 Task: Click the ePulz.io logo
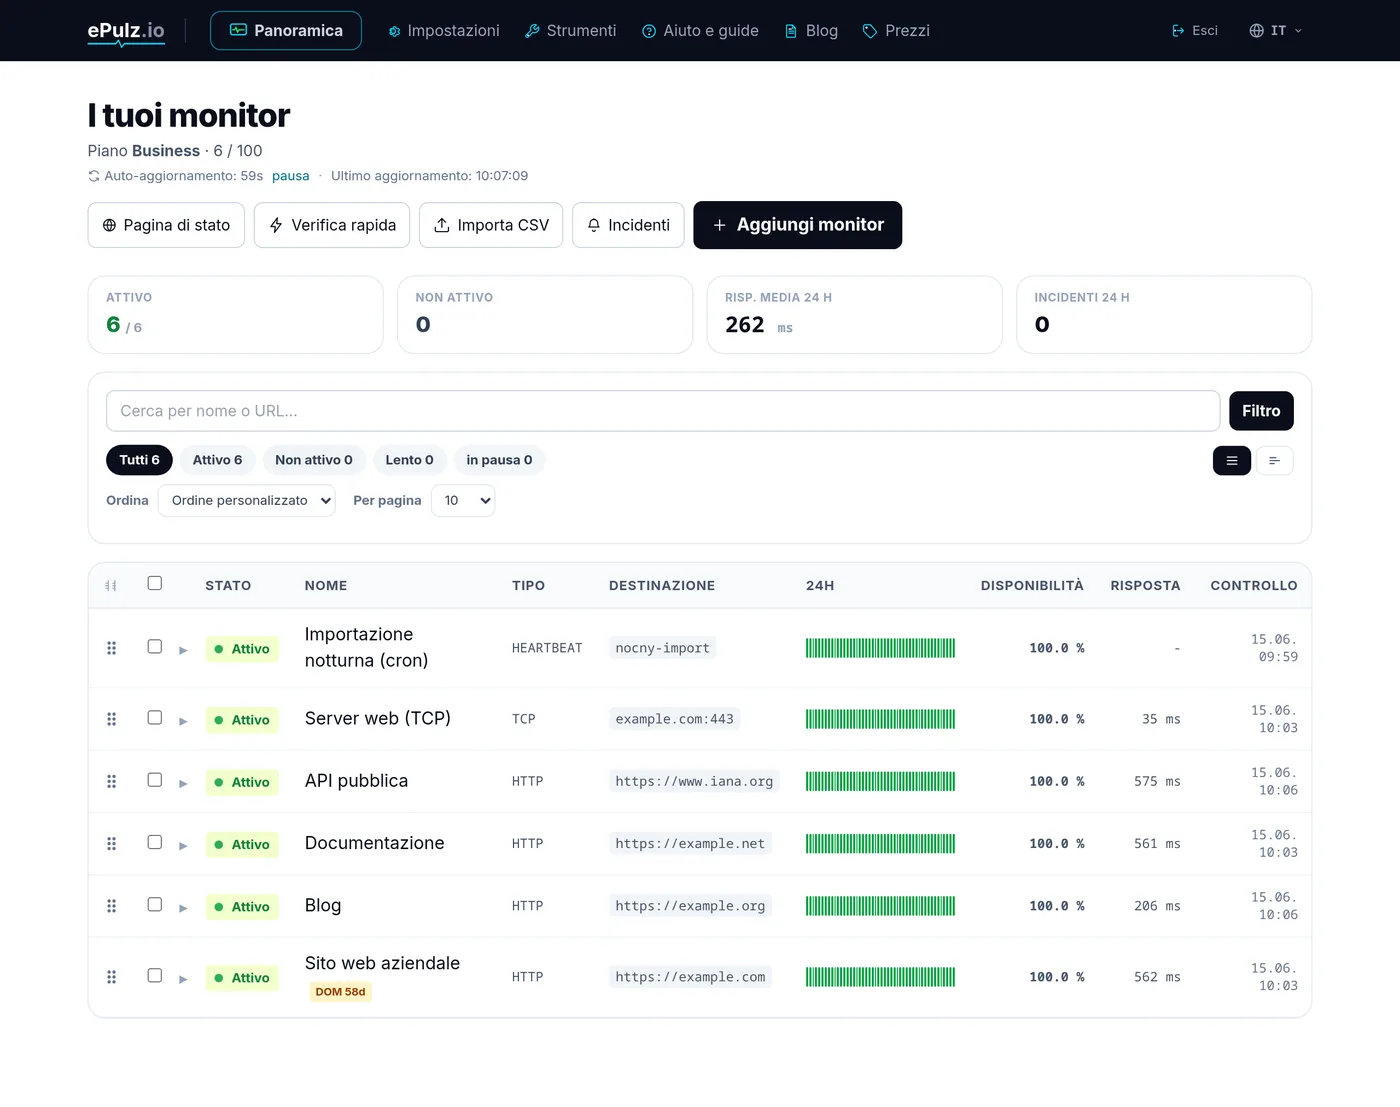126,31
